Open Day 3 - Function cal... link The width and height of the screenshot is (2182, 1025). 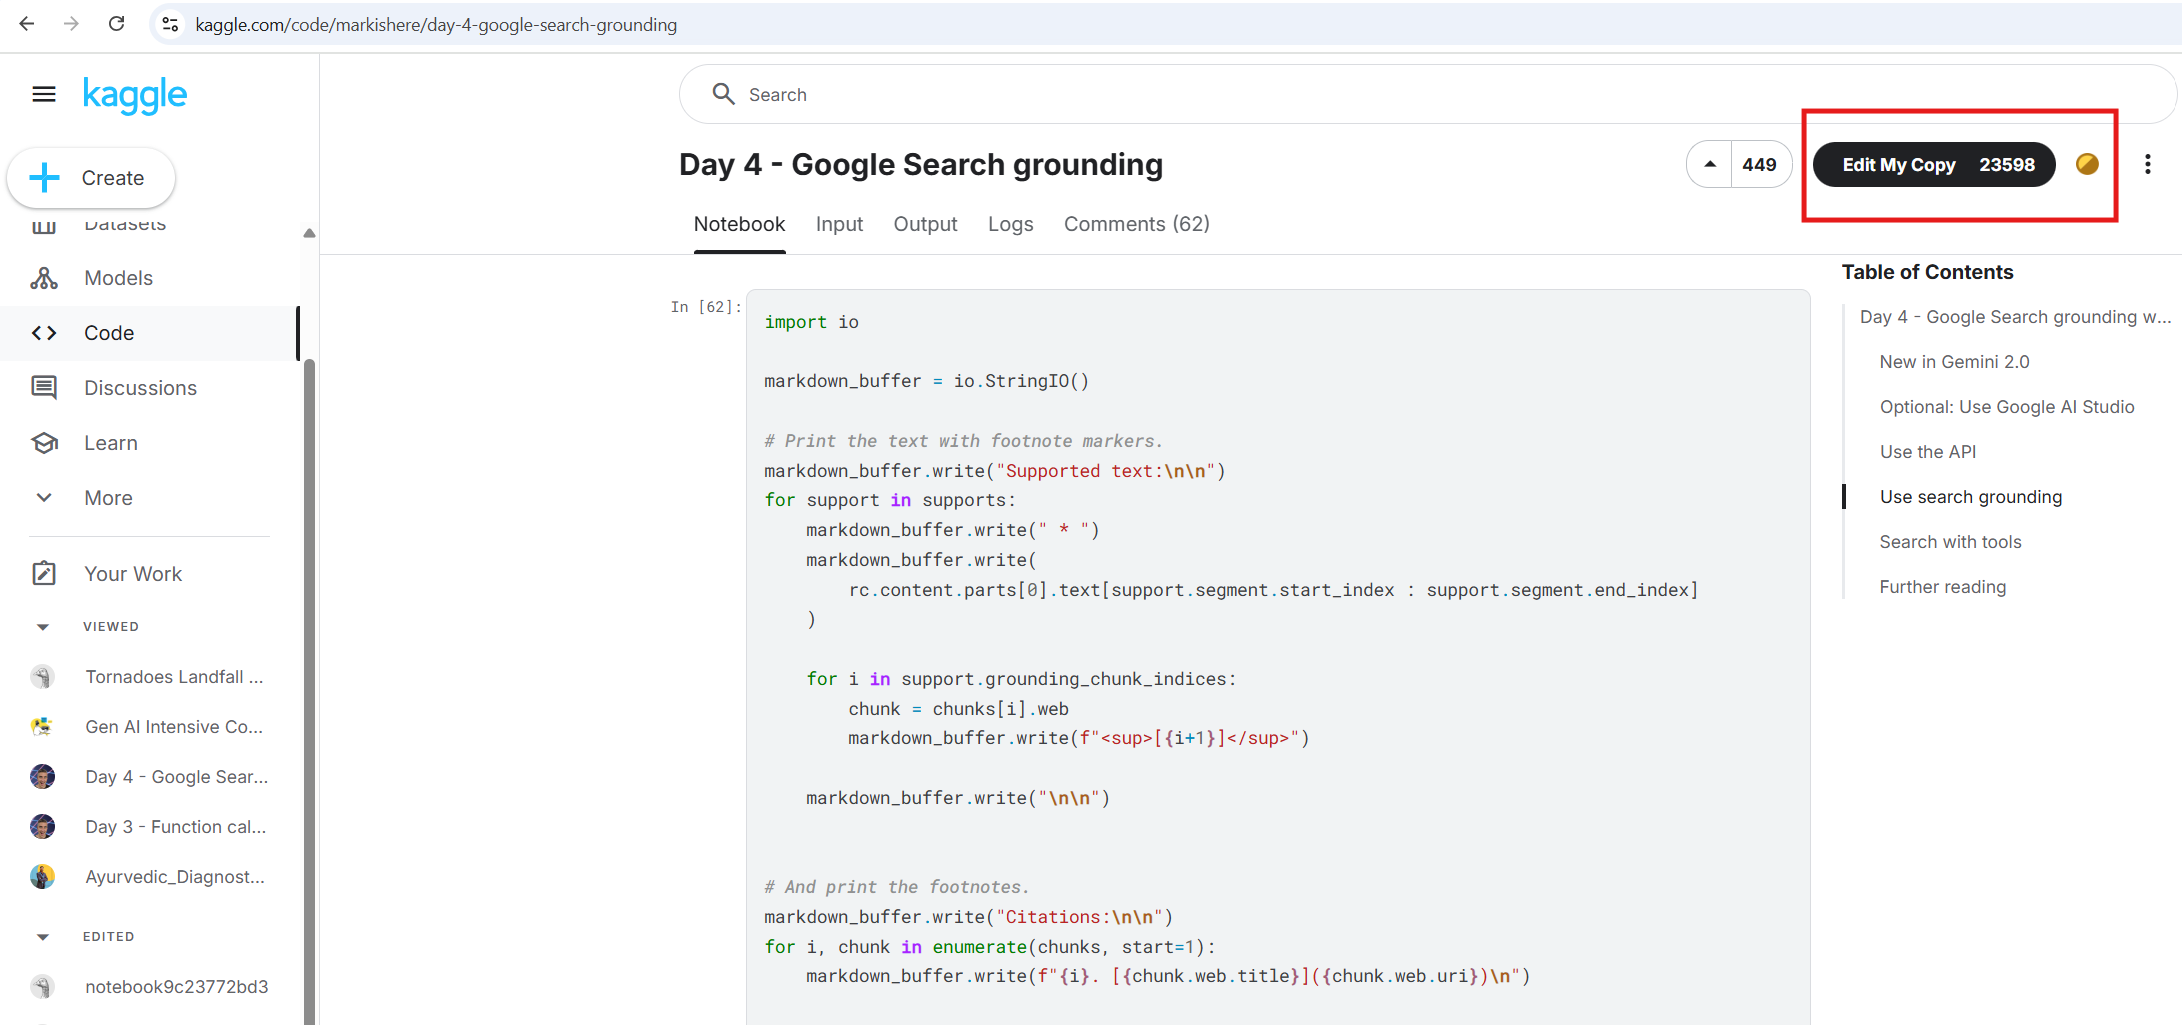(176, 827)
